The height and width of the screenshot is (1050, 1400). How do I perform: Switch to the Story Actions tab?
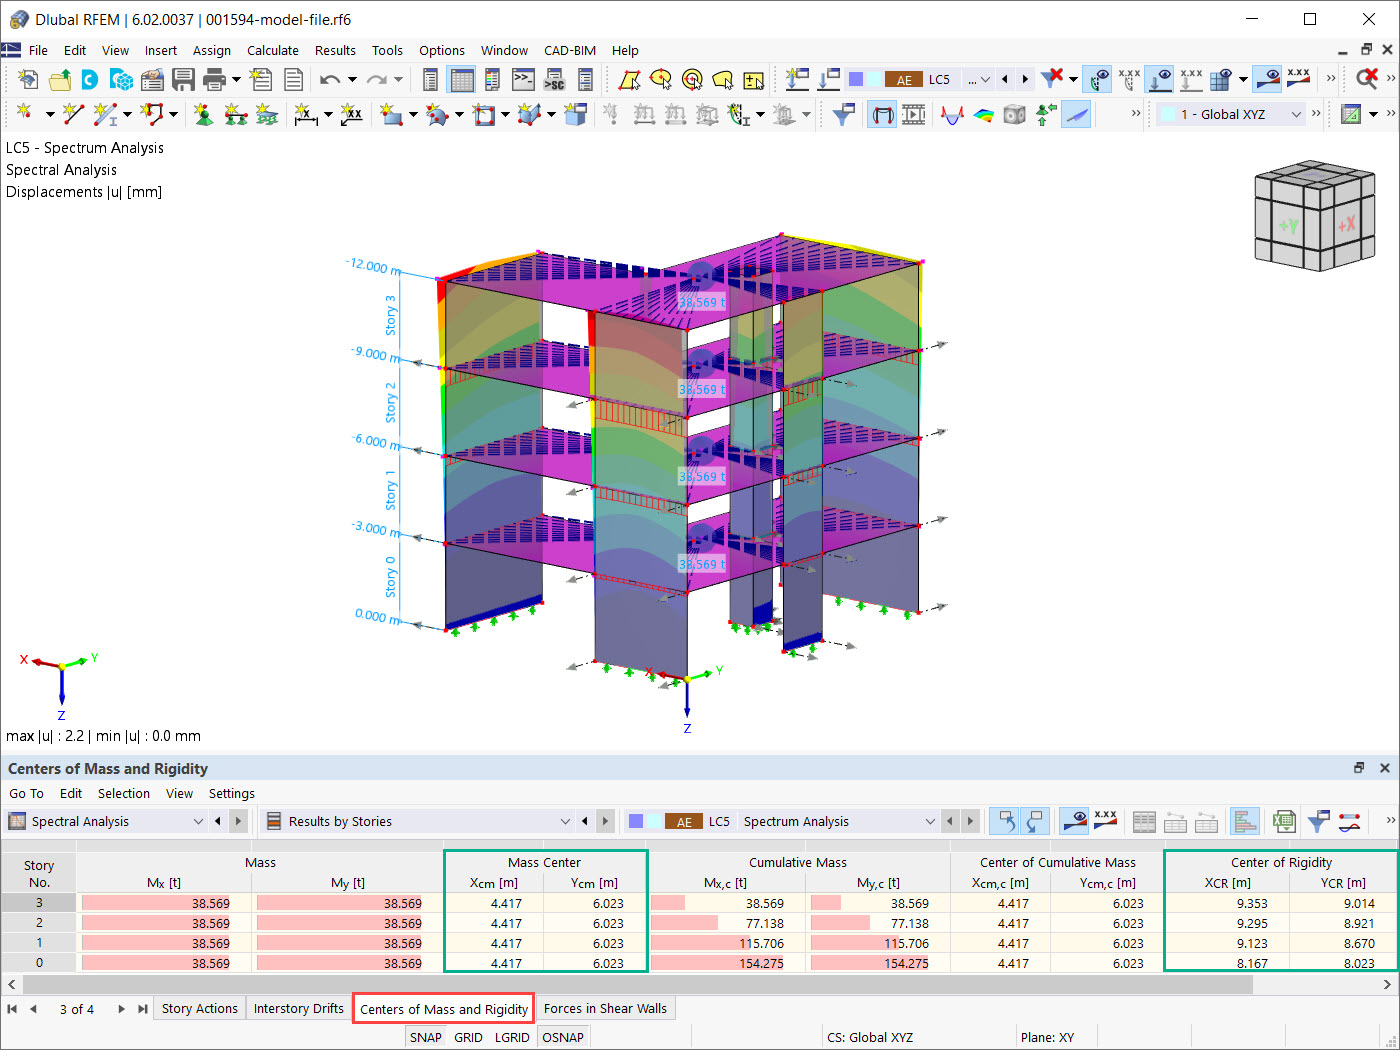[200, 1008]
